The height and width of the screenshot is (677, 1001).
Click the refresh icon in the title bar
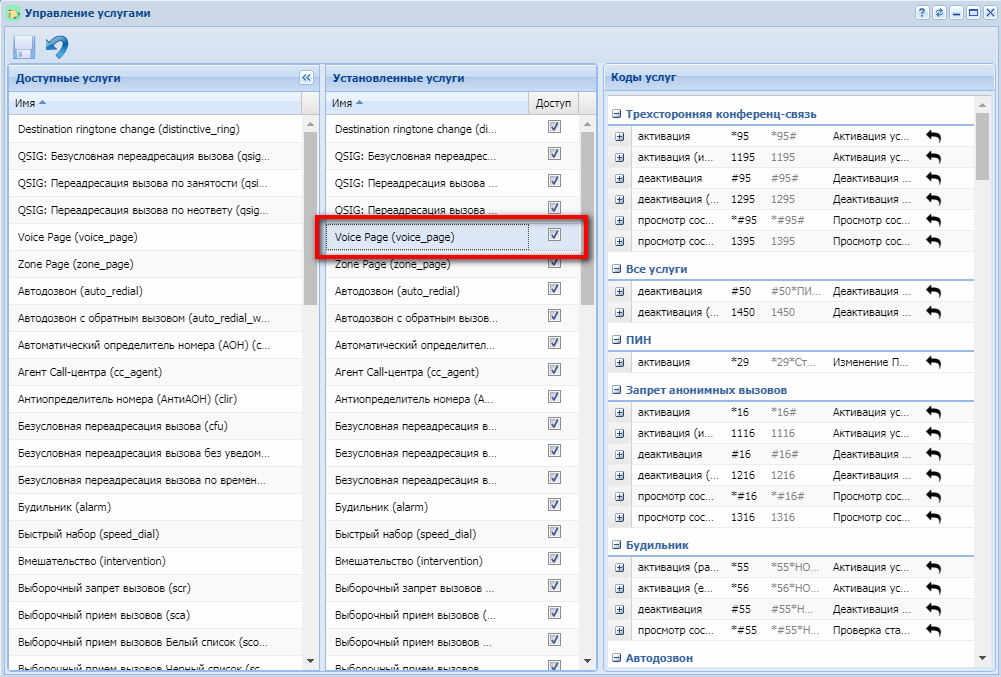click(939, 12)
